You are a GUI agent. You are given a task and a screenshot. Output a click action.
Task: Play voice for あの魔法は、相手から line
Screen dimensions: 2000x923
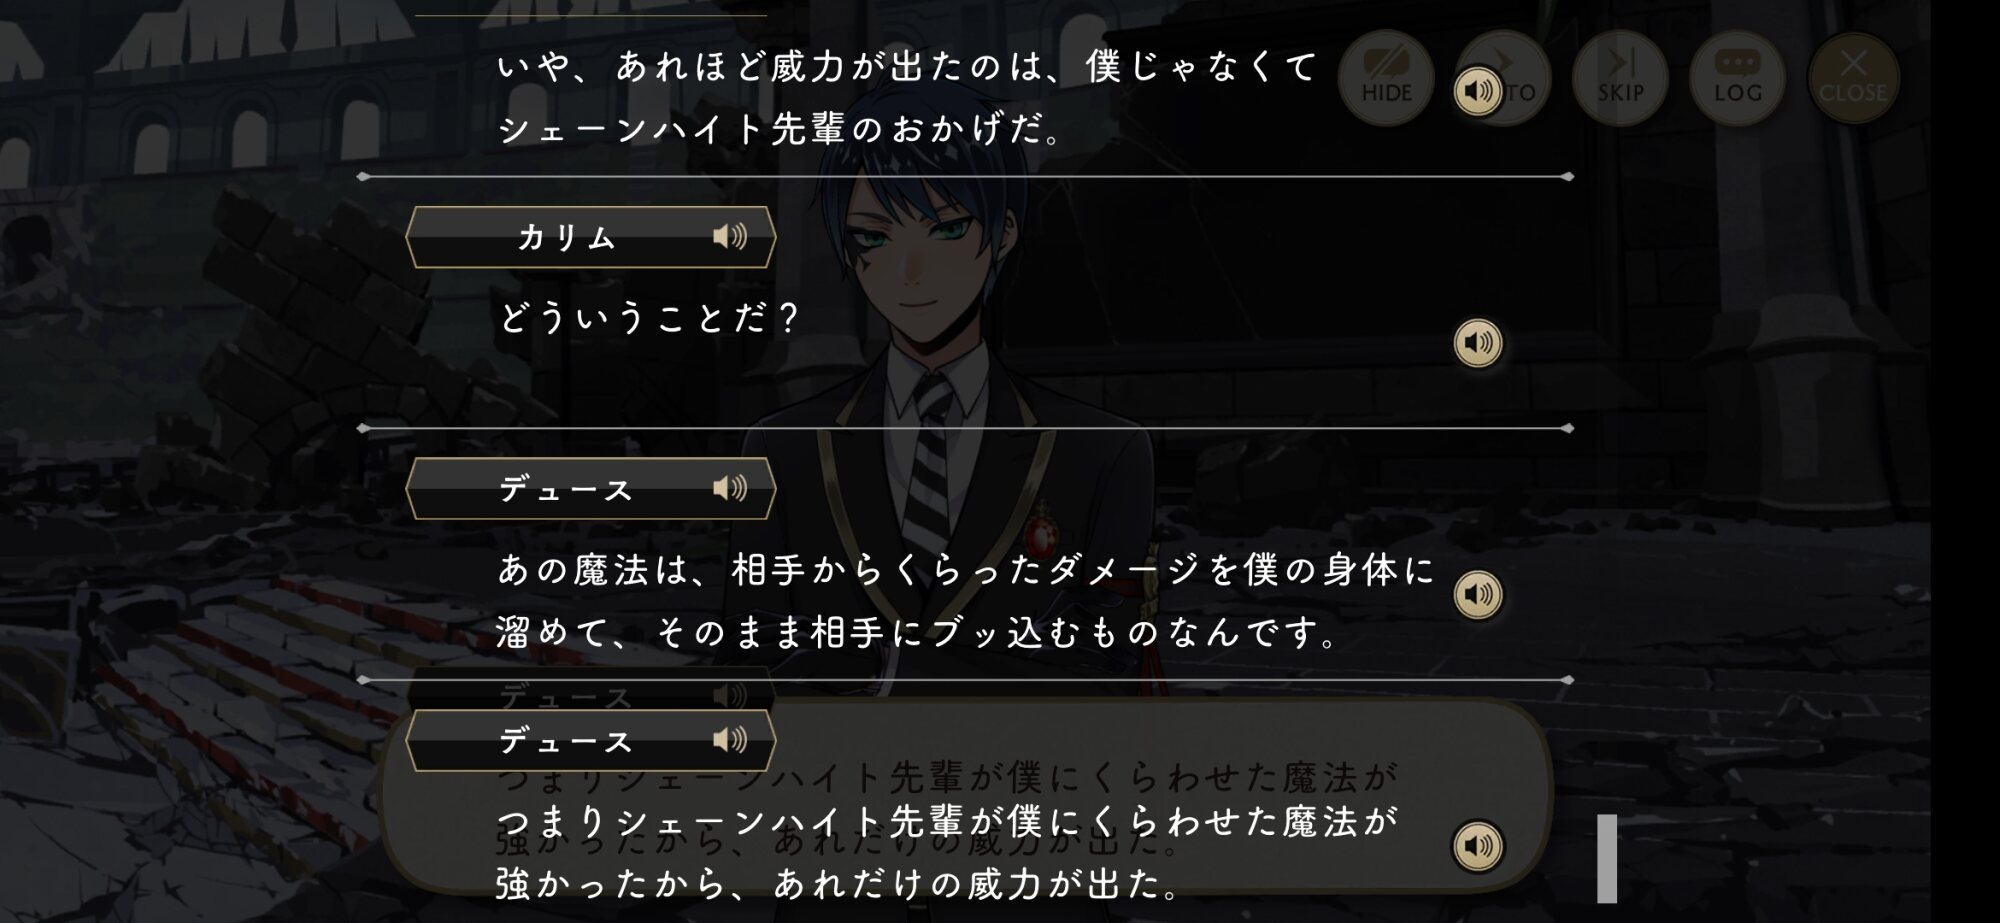tap(1478, 595)
